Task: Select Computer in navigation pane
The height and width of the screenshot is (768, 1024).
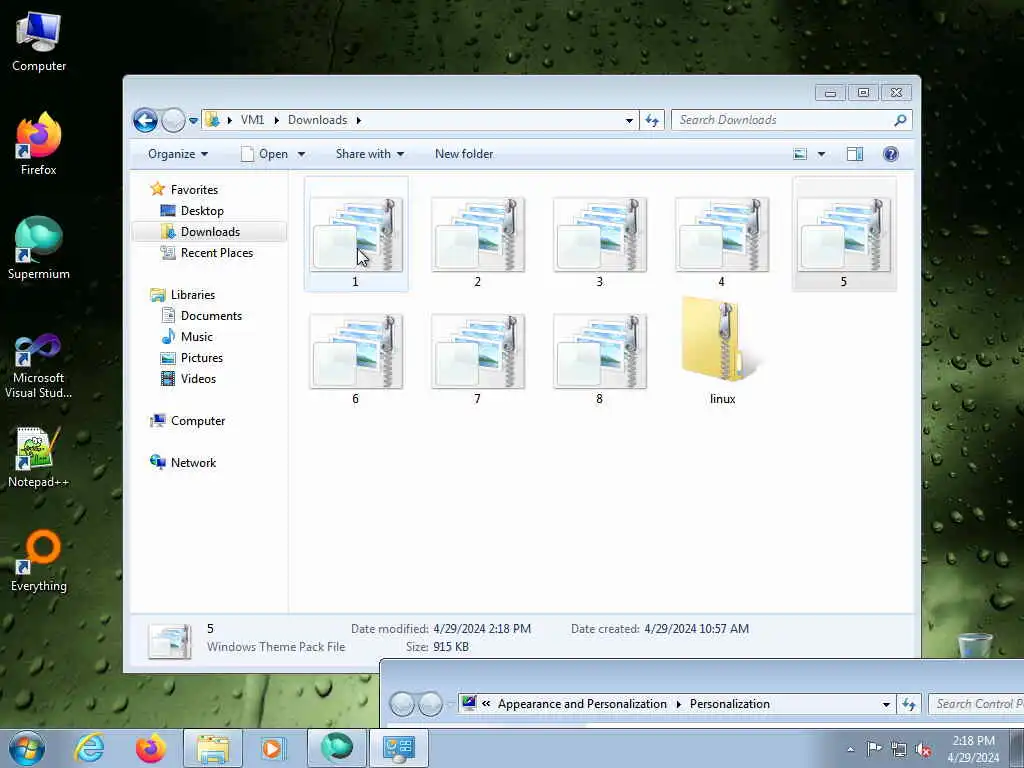Action: pos(197,421)
